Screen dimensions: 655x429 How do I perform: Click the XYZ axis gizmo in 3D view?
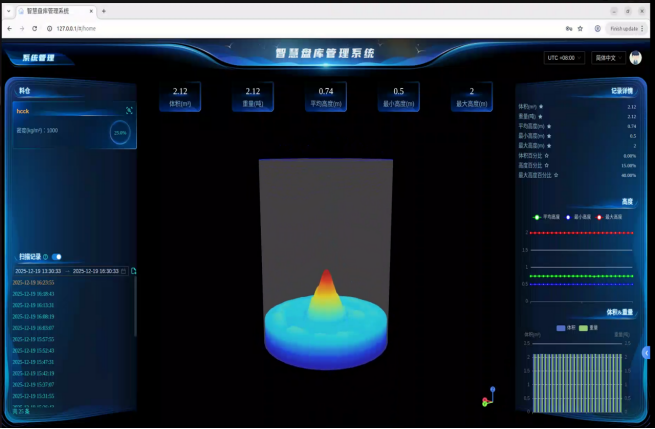point(488,397)
